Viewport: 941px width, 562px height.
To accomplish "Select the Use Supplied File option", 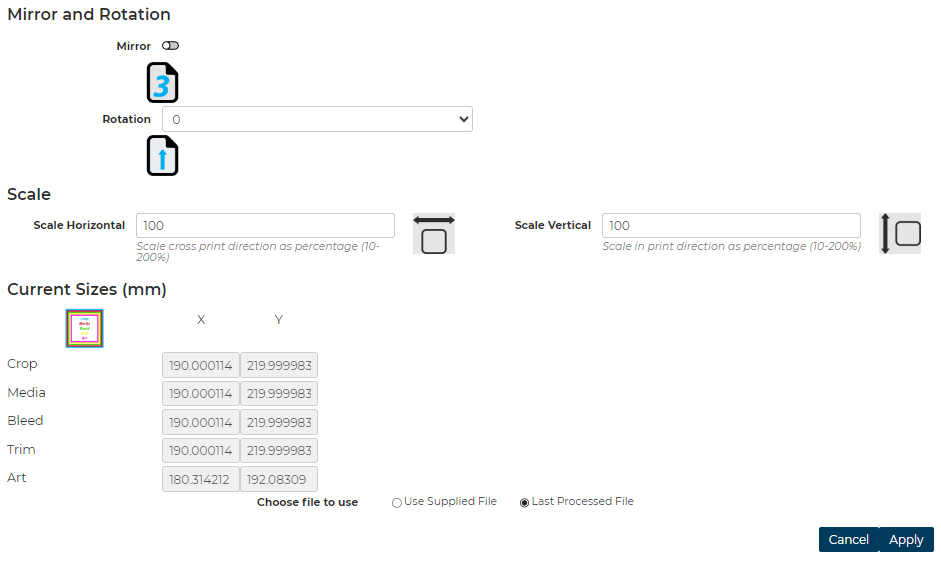I will tap(397, 503).
